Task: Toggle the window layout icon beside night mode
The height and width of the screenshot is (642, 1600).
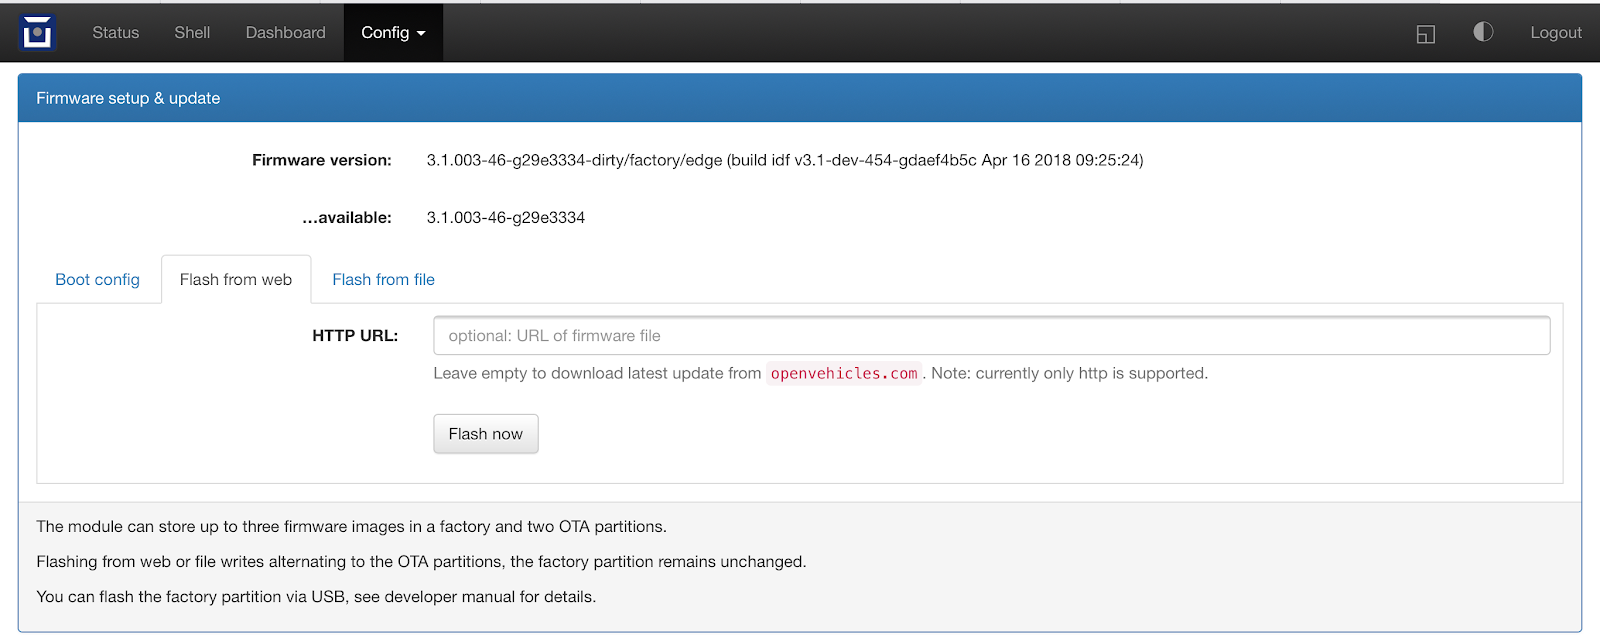Action: pos(1426,34)
